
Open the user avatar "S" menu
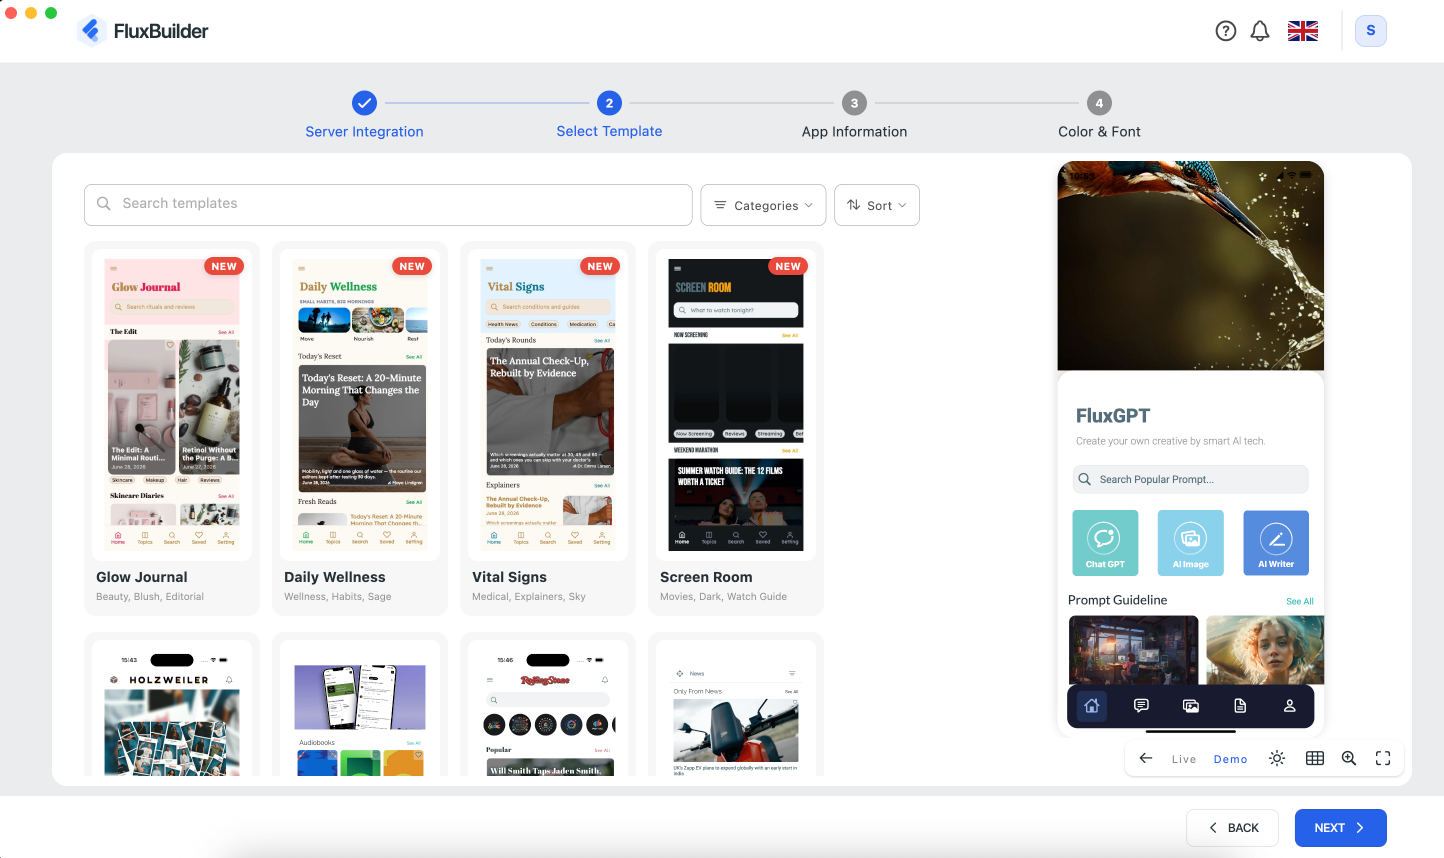(x=1371, y=31)
